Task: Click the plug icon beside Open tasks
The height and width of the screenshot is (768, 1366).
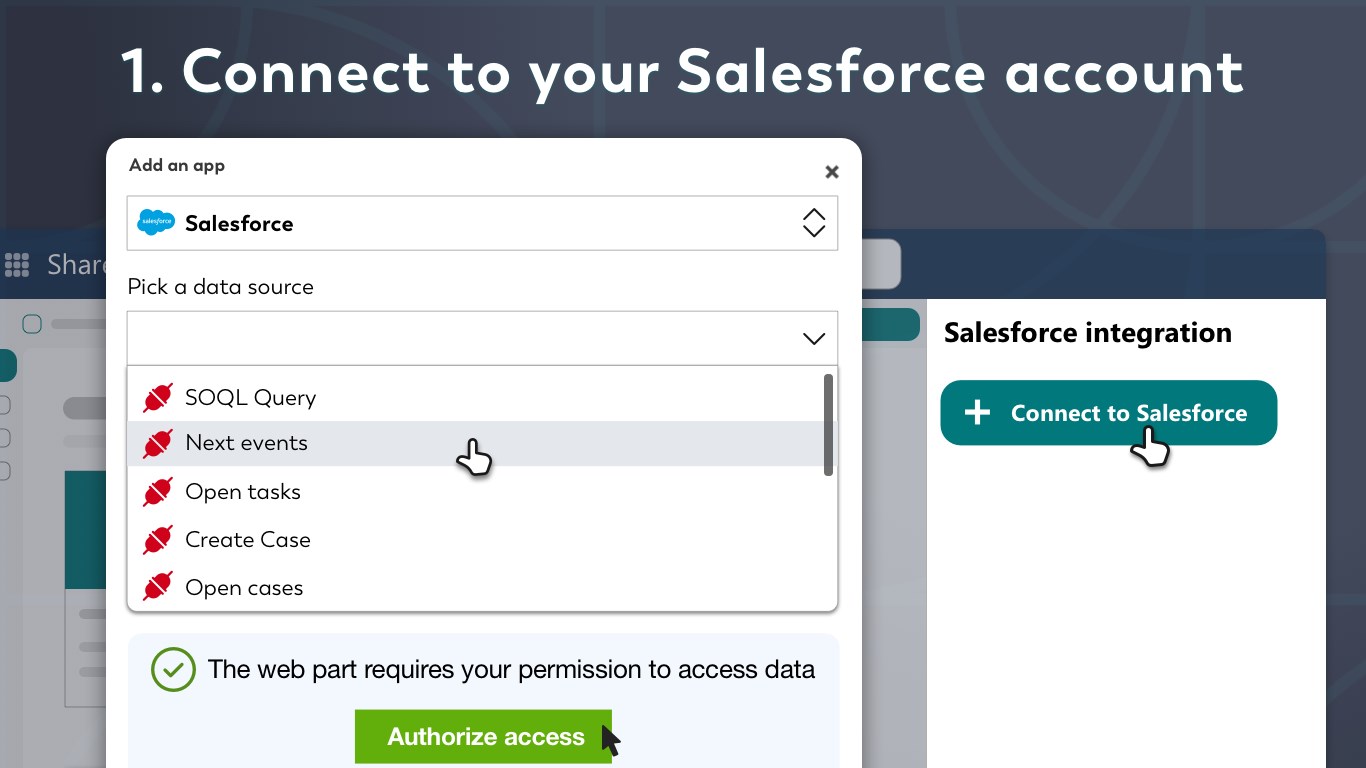Action: click(x=158, y=492)
